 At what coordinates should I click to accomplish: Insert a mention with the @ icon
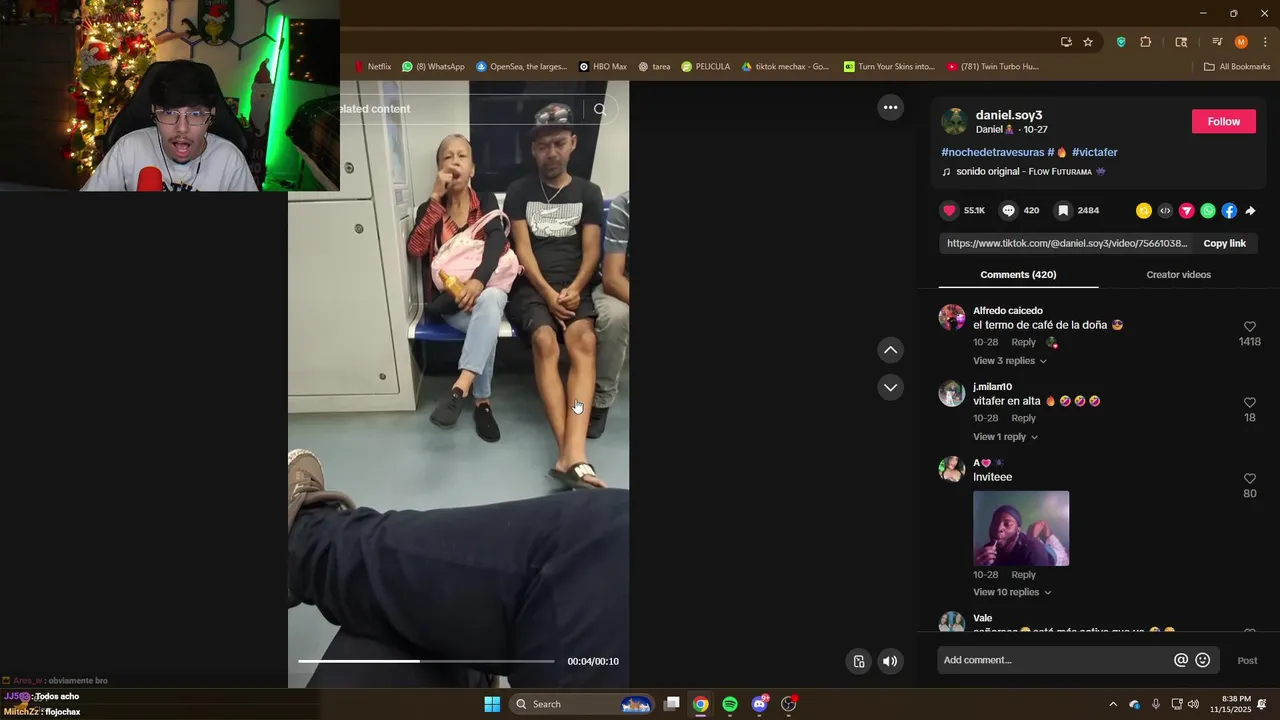(1181, 660)
